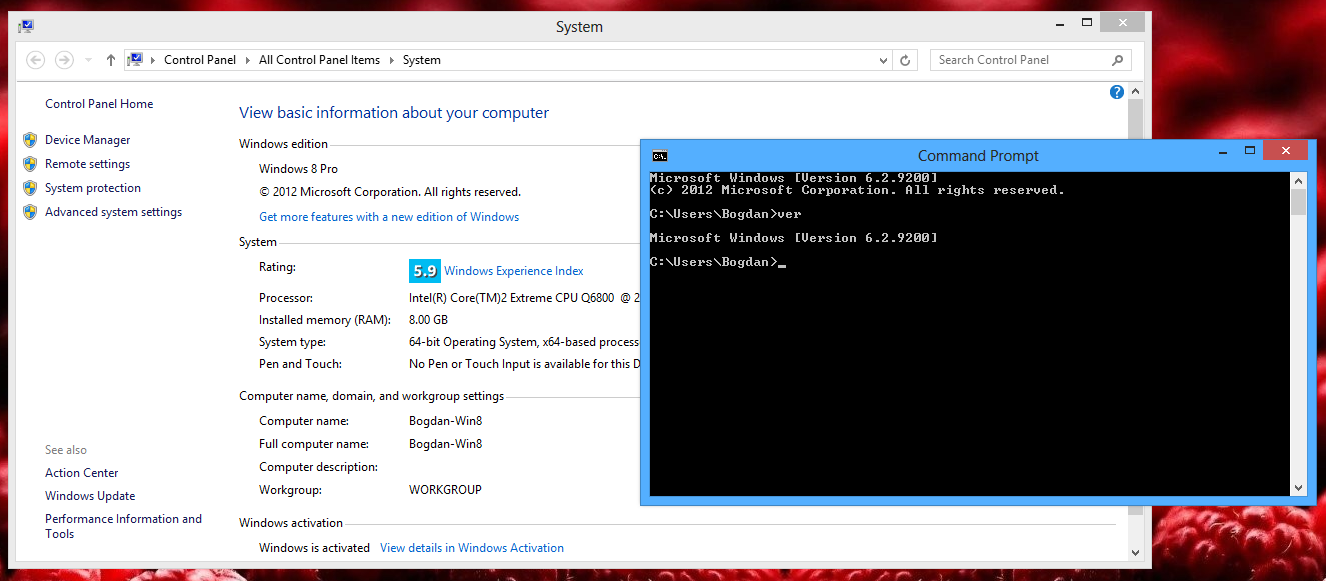The height and width of the screenshot is (581, 1326).
Task: Open the recent locations dropdown arrow
Action: pos(88,60)
